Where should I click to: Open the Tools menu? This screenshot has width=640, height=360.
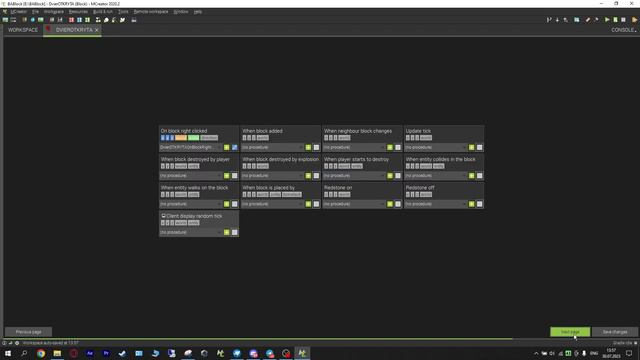click(123, 12)
